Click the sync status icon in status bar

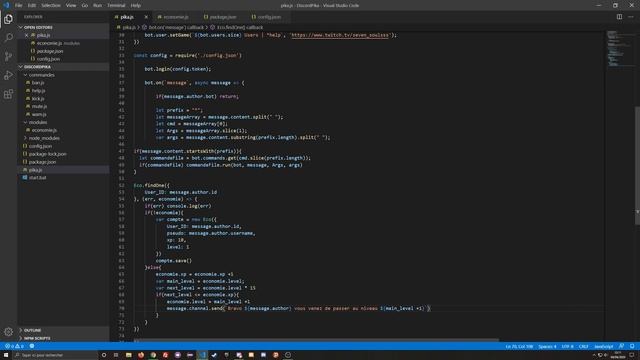[x=32, y=346]
